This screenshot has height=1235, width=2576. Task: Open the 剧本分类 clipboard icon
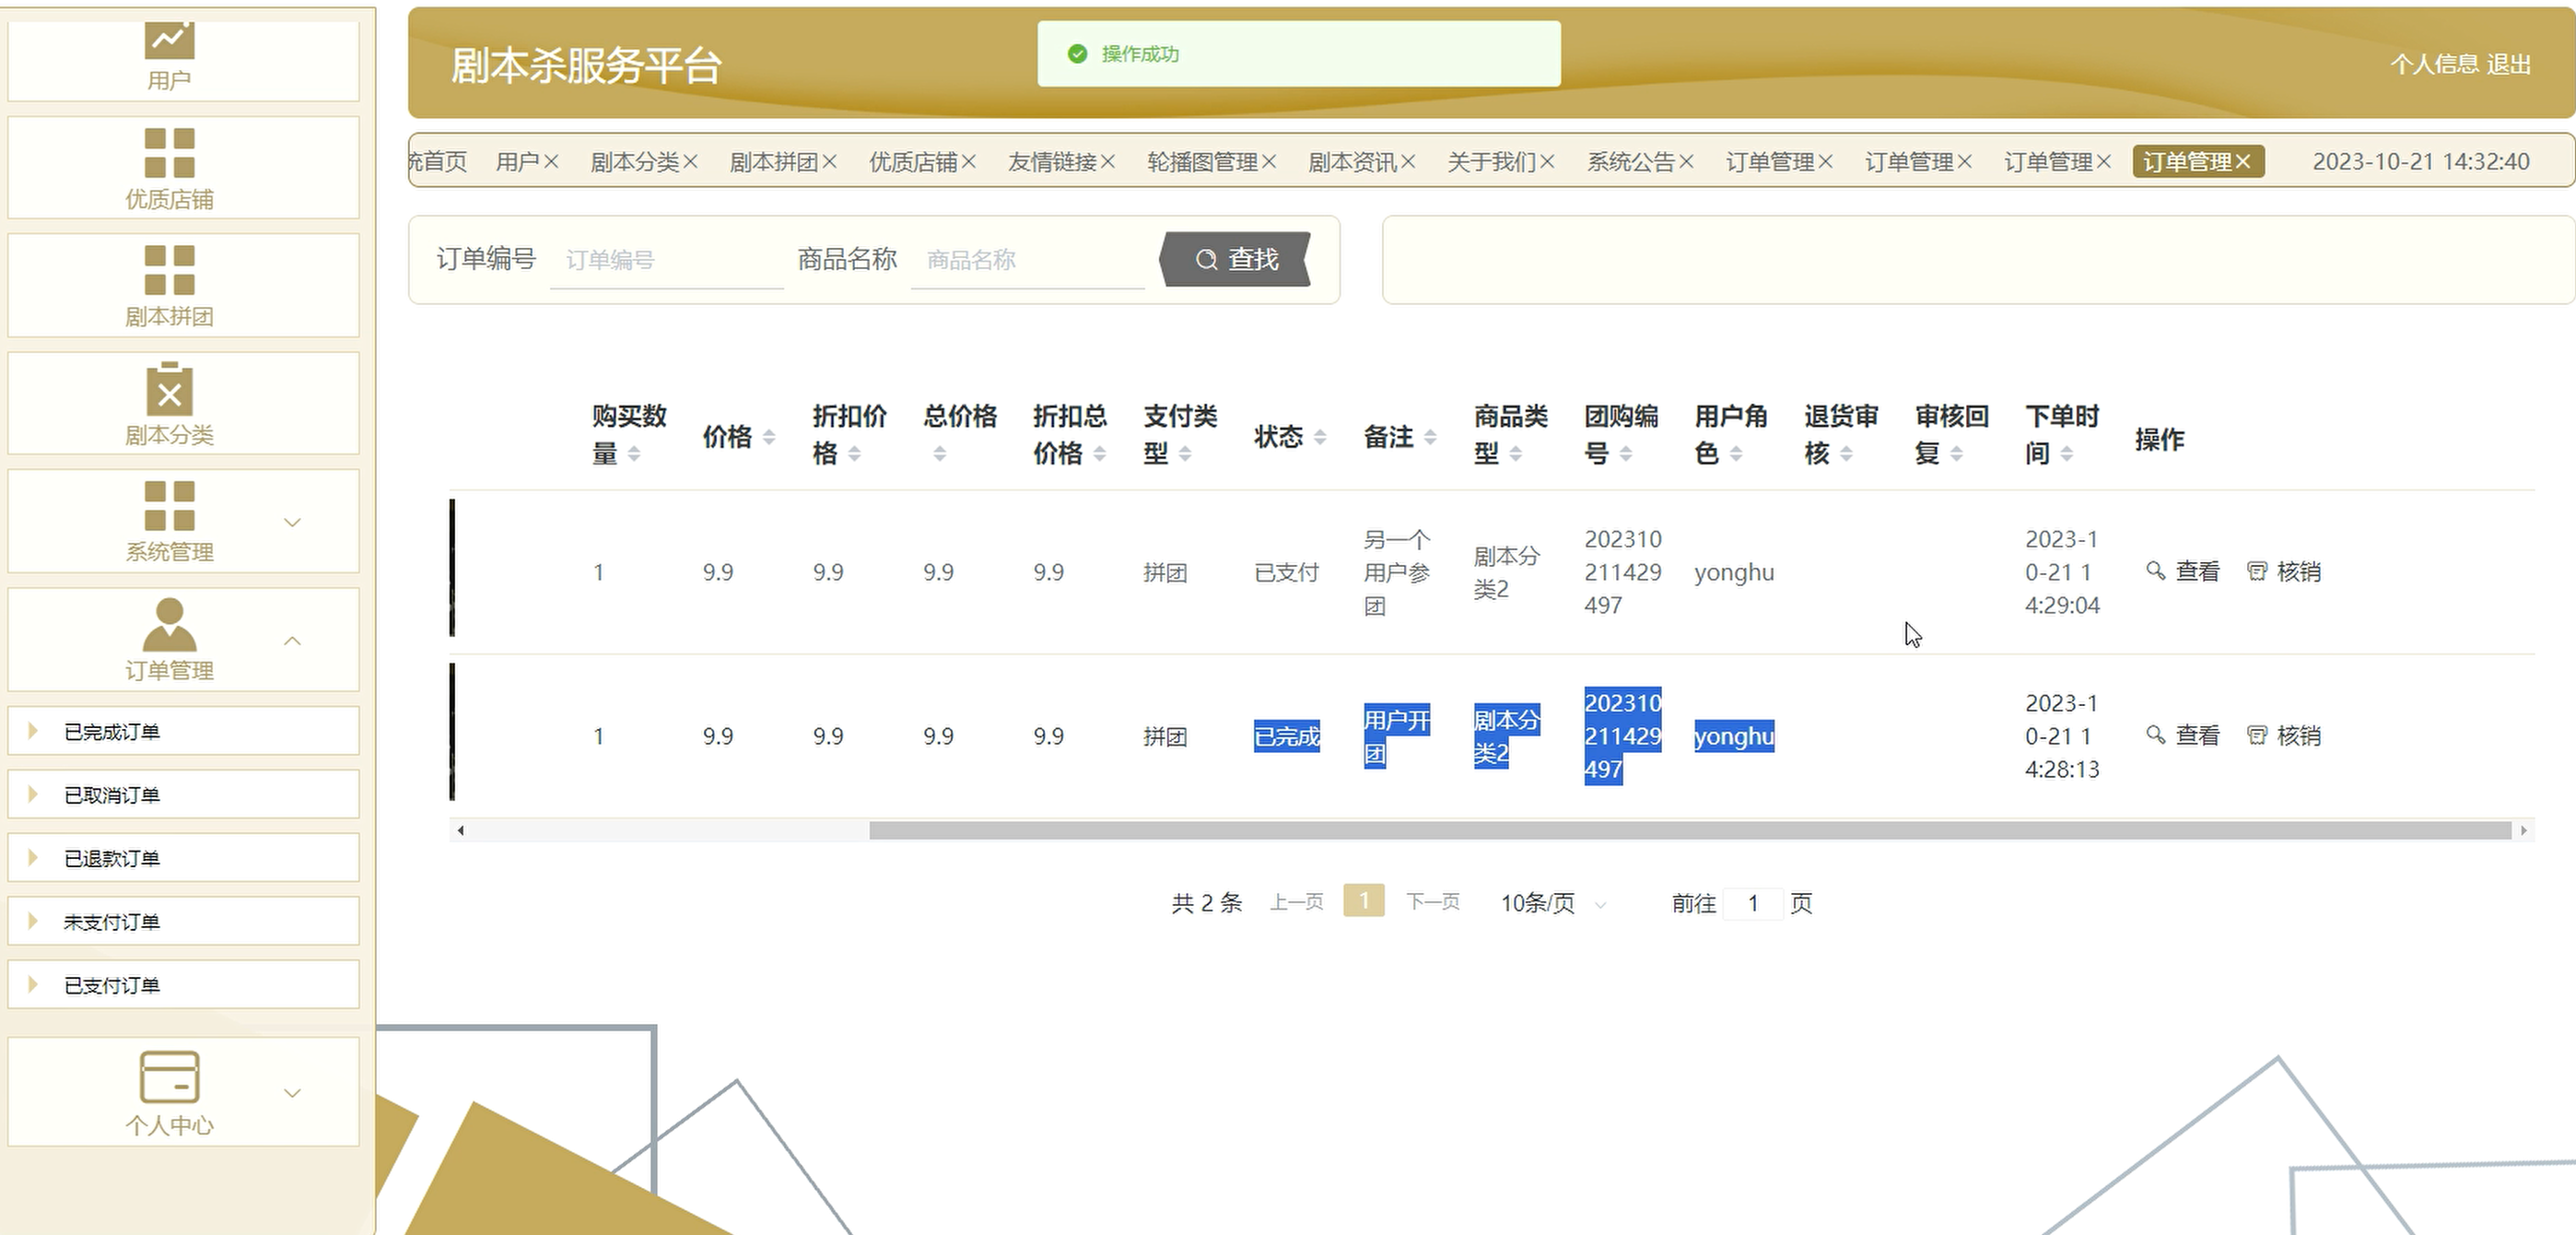[169, 388]
